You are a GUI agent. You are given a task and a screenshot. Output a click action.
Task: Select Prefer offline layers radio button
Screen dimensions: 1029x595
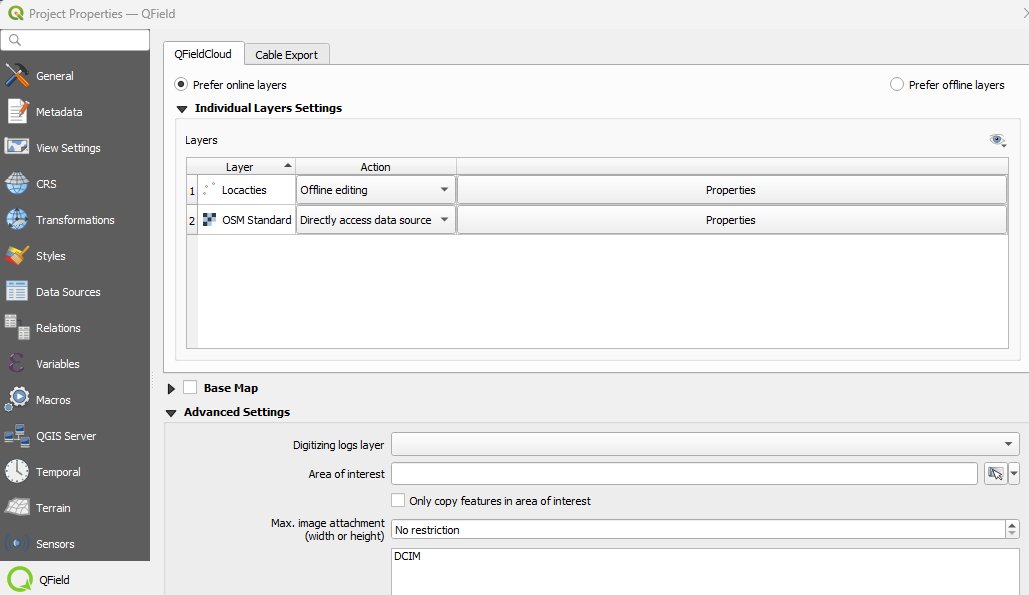tap(897, 85)
